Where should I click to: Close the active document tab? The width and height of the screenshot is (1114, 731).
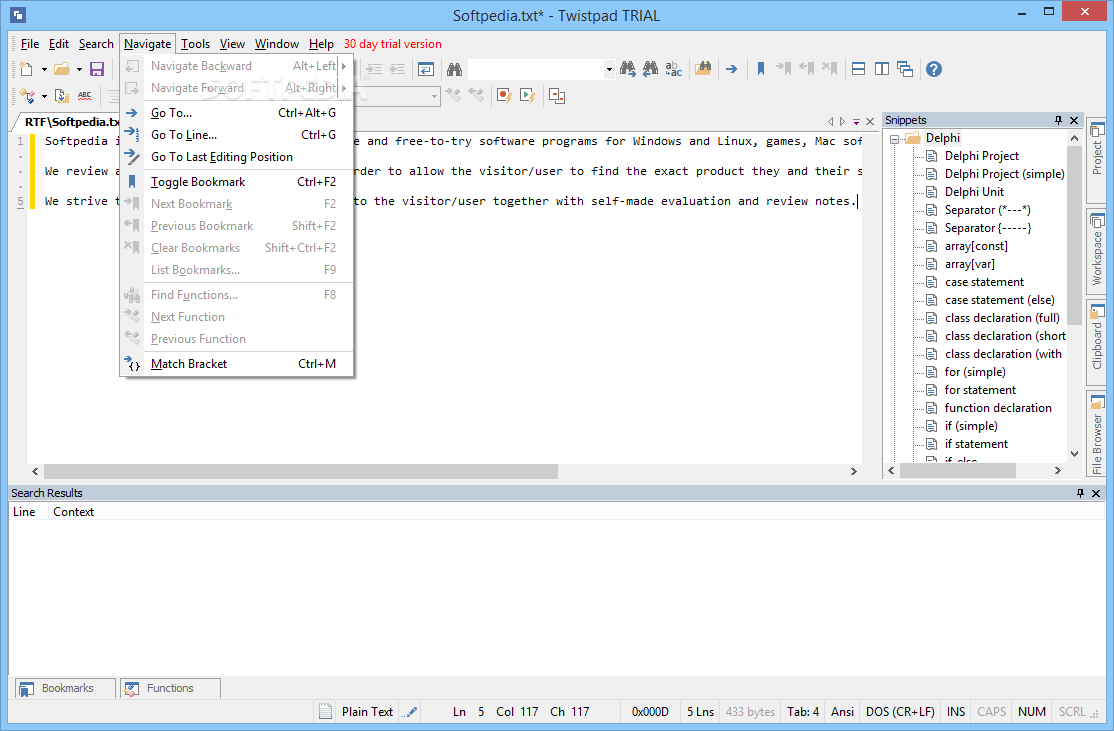coord(870,121)
